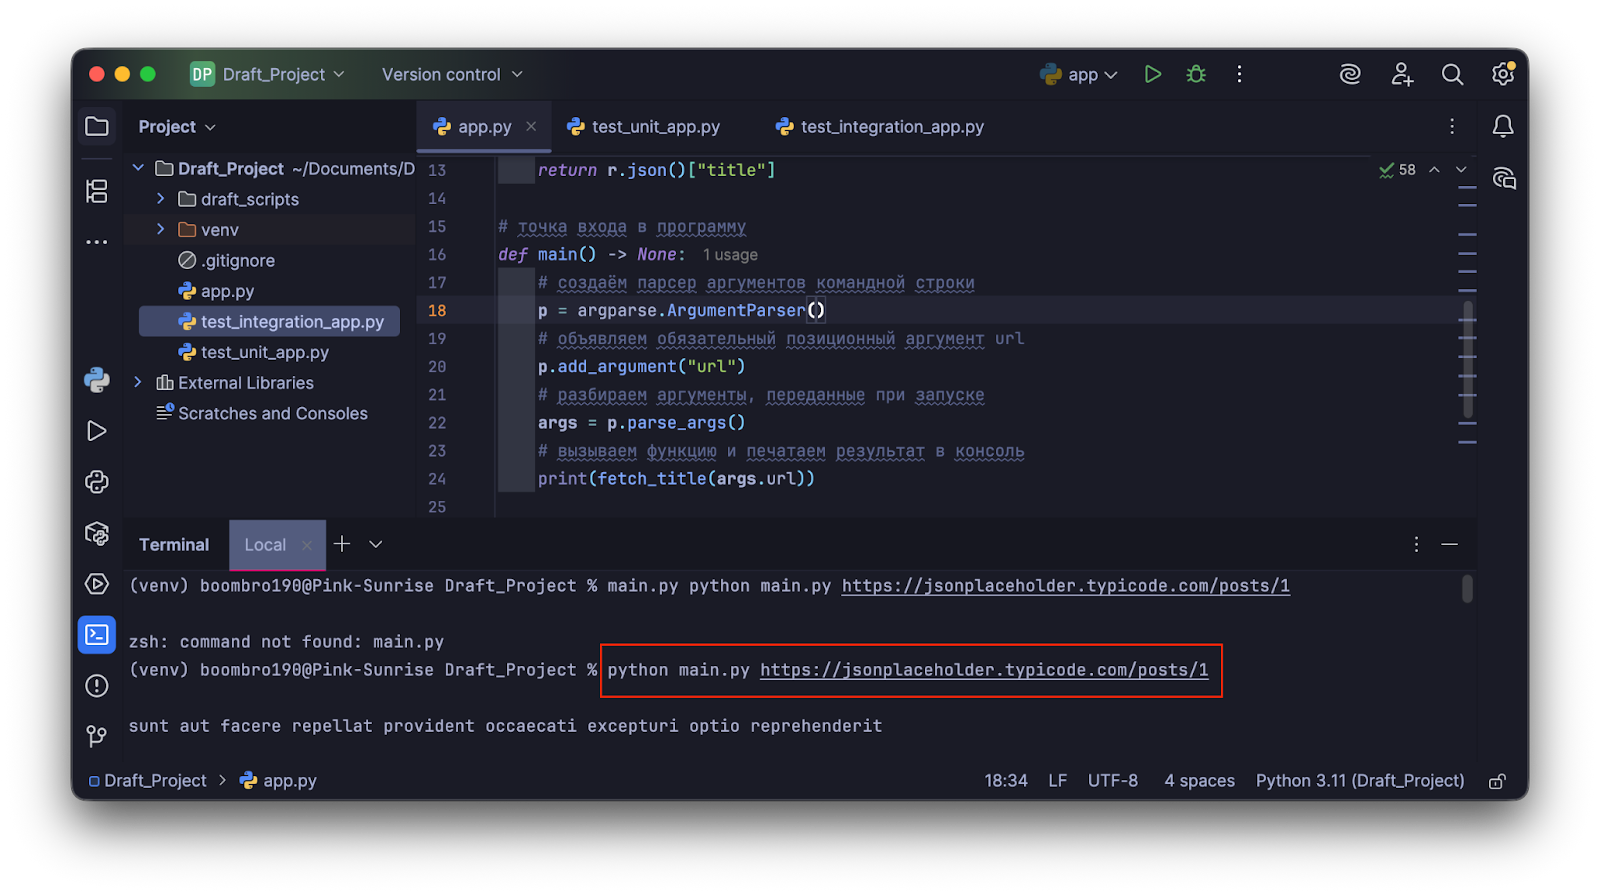Viewport: 1600px width, 895px height.
Task: Open the Python Console tool window
Action: point(97,380)
